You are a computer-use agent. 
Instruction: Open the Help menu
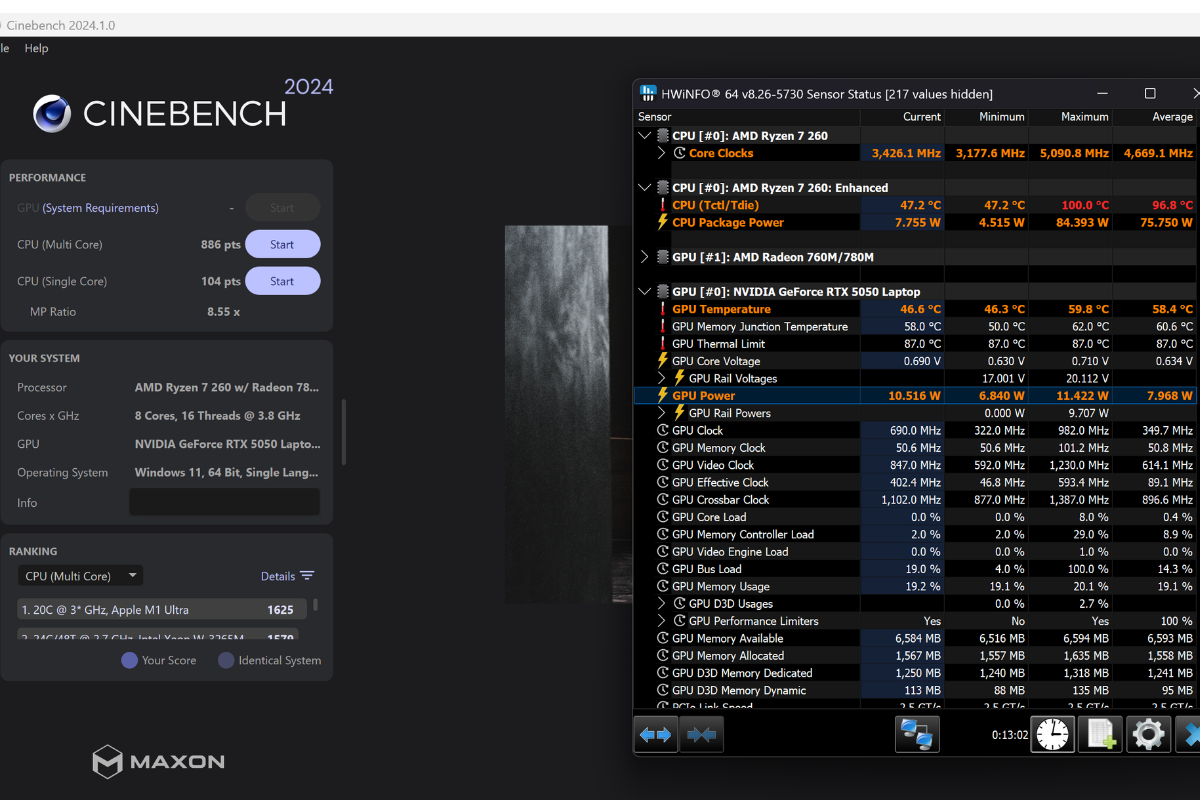click(x=36, y=48)
